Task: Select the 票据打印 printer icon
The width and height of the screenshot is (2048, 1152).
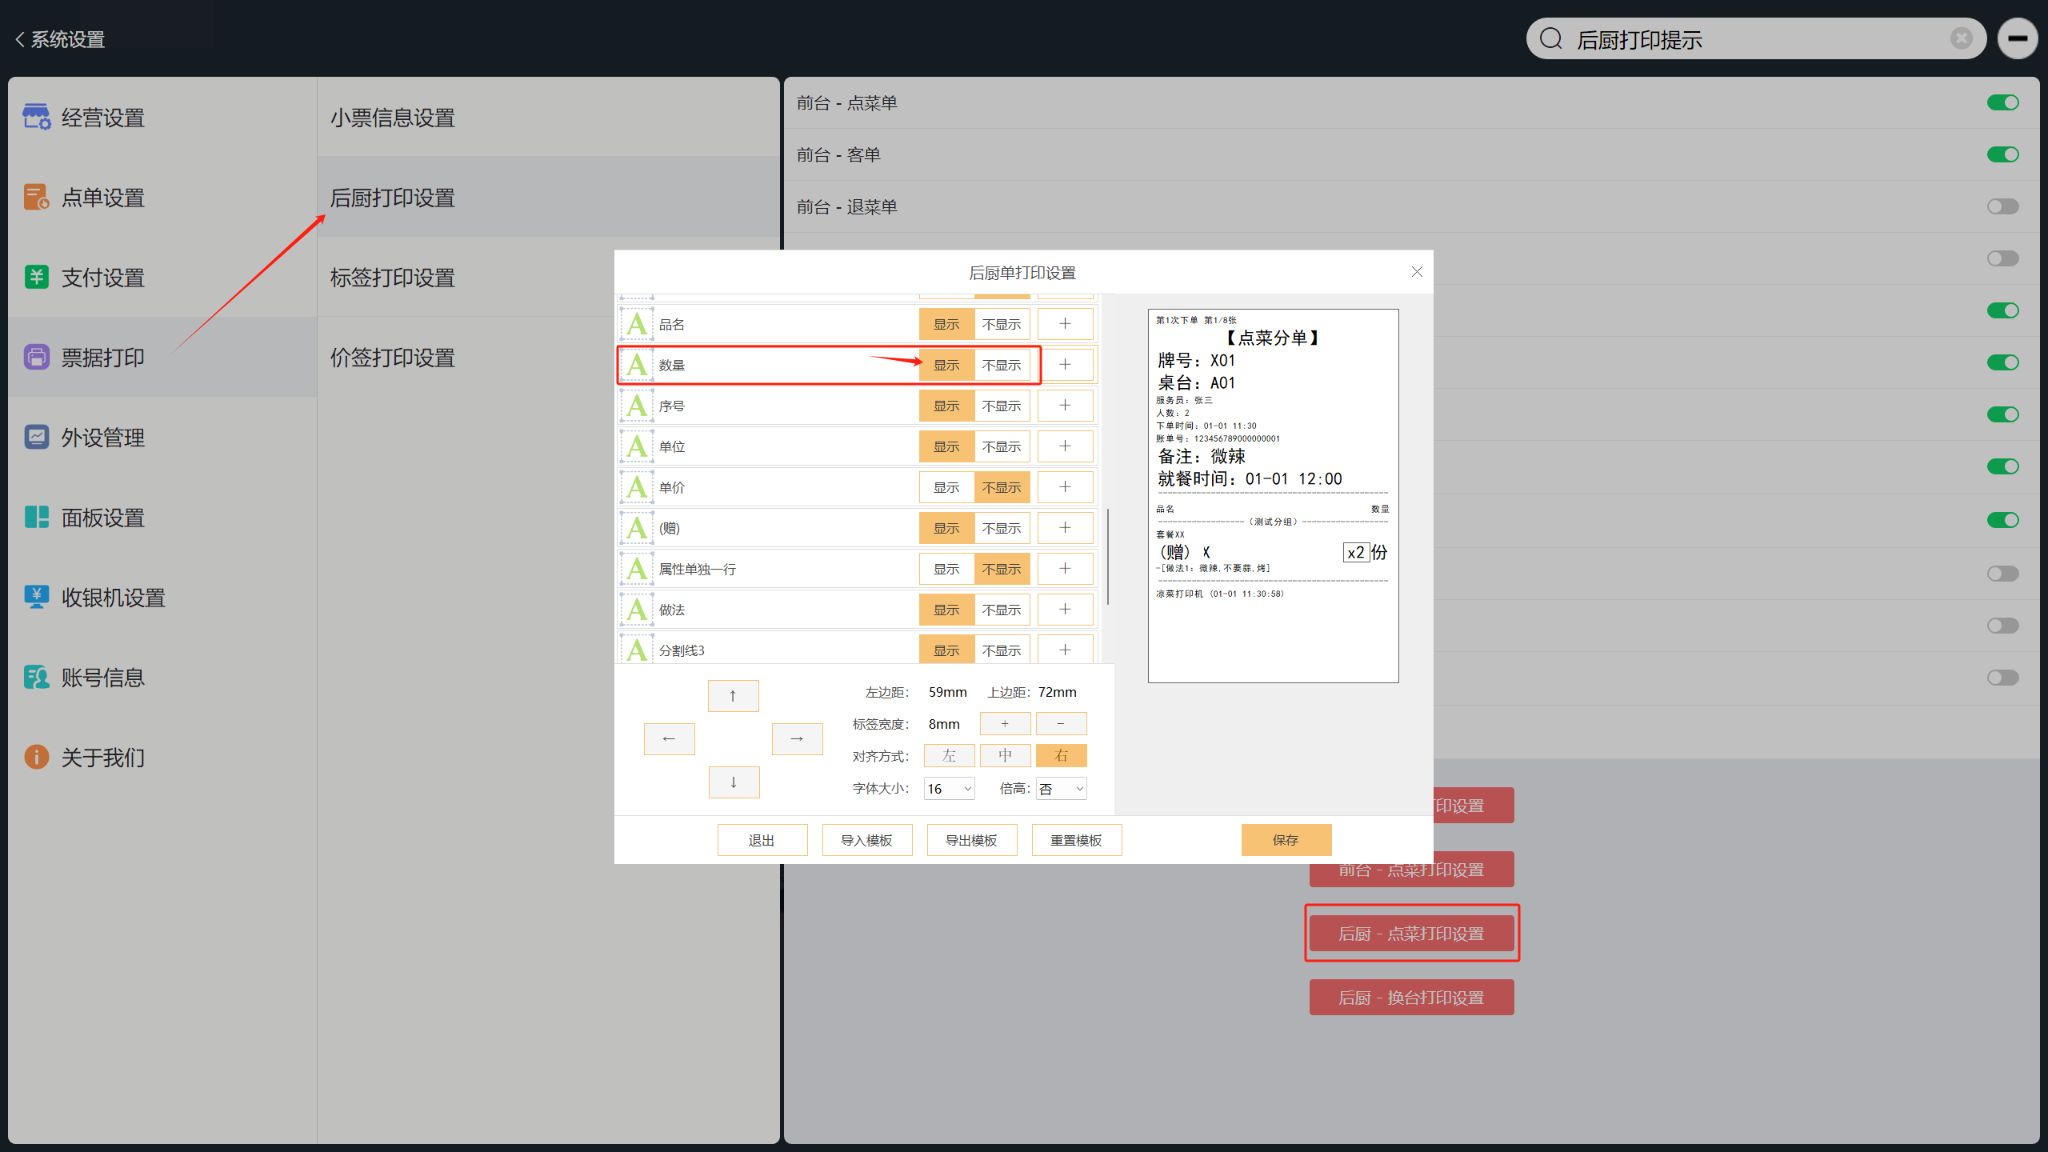Action: pos(37,357)
